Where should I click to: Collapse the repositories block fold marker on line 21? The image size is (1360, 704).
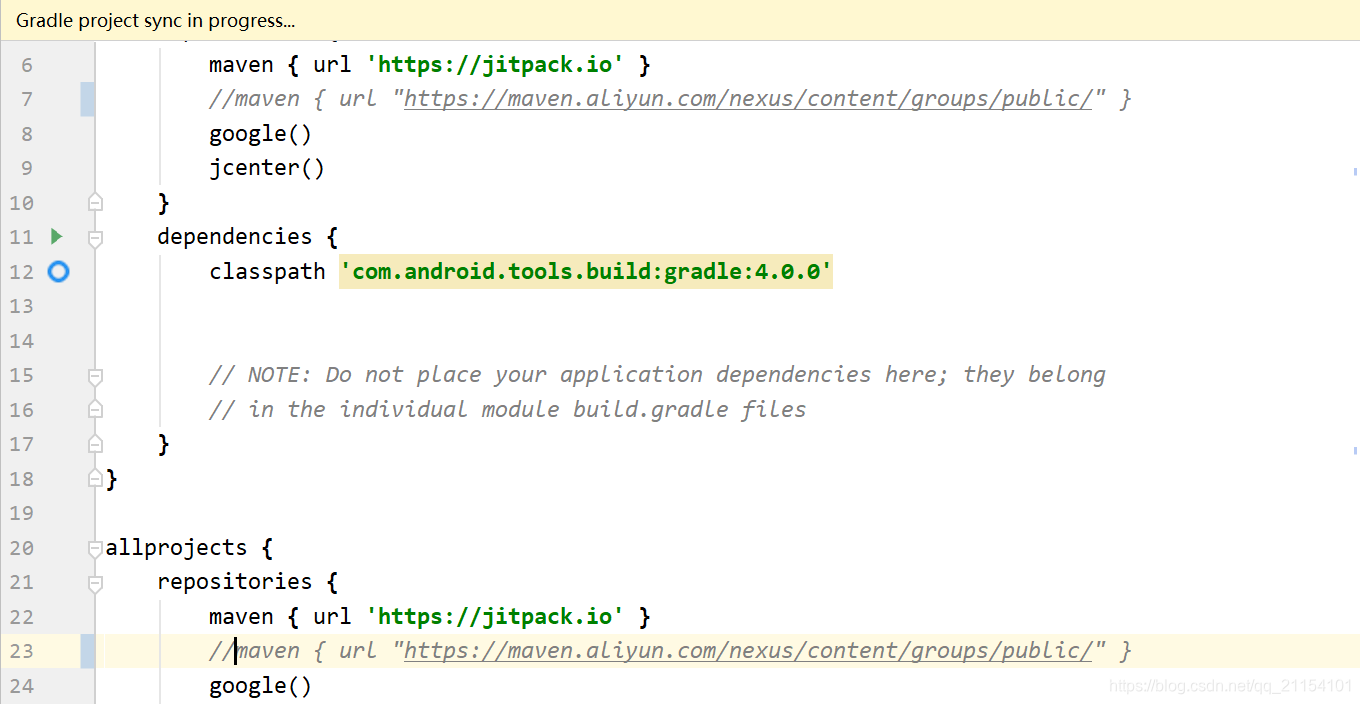[x=95, y=581]
